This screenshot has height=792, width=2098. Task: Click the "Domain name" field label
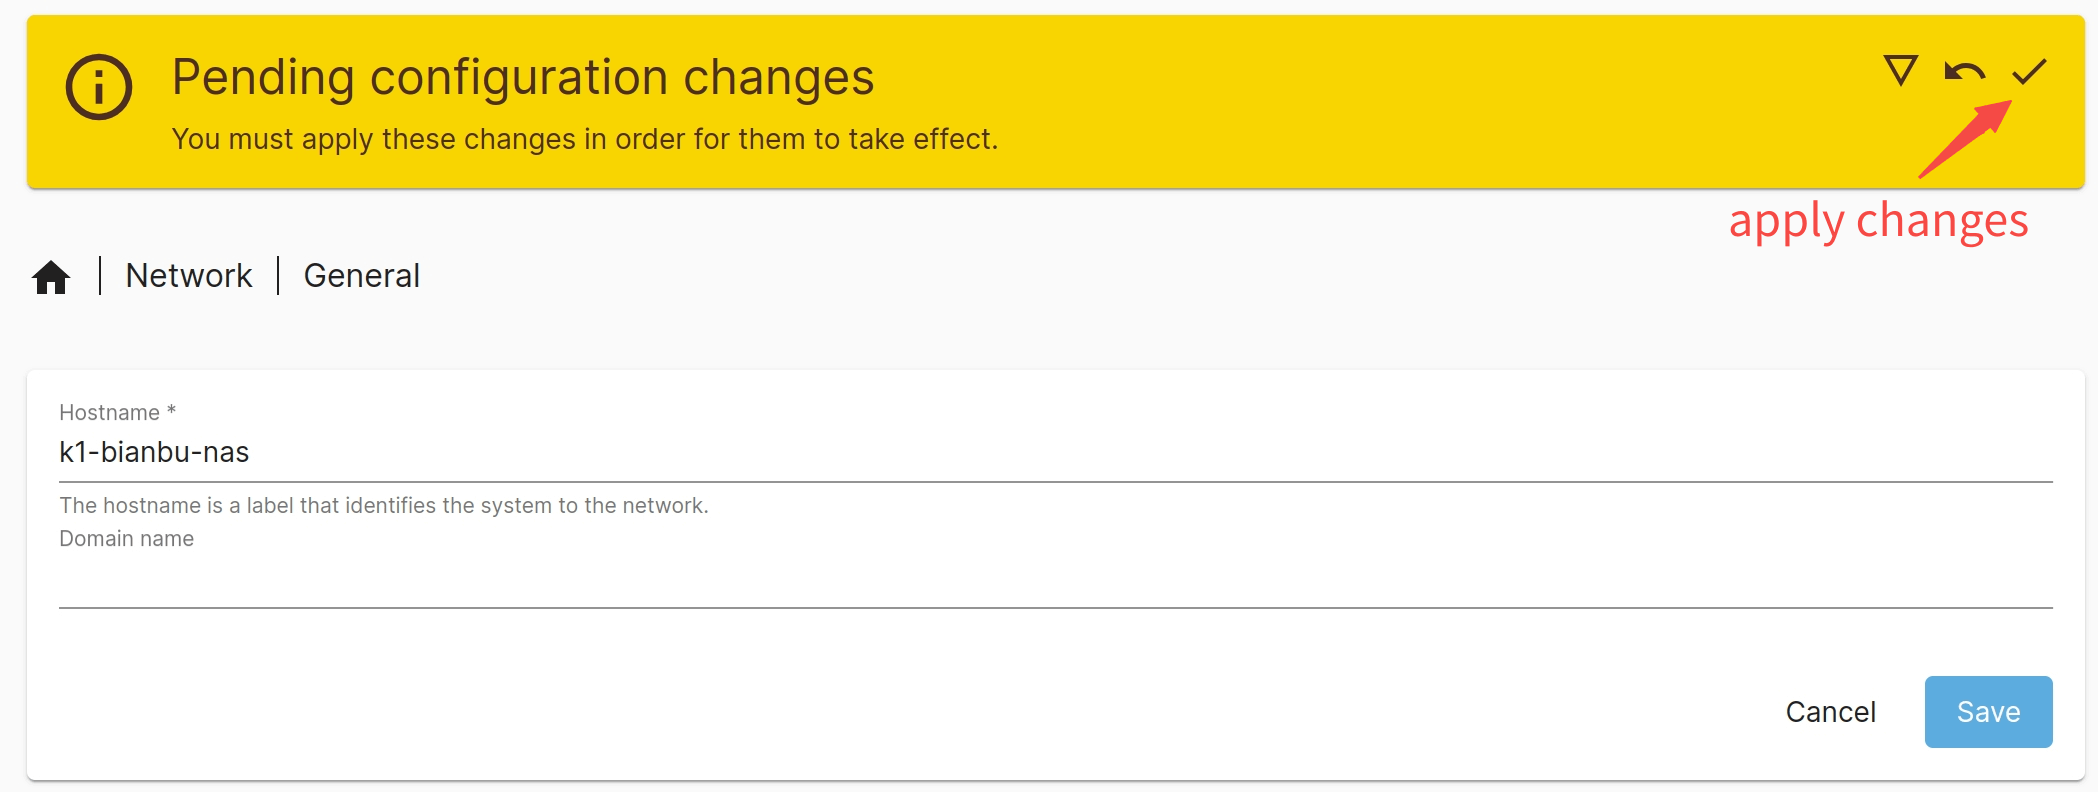(127, 539)
